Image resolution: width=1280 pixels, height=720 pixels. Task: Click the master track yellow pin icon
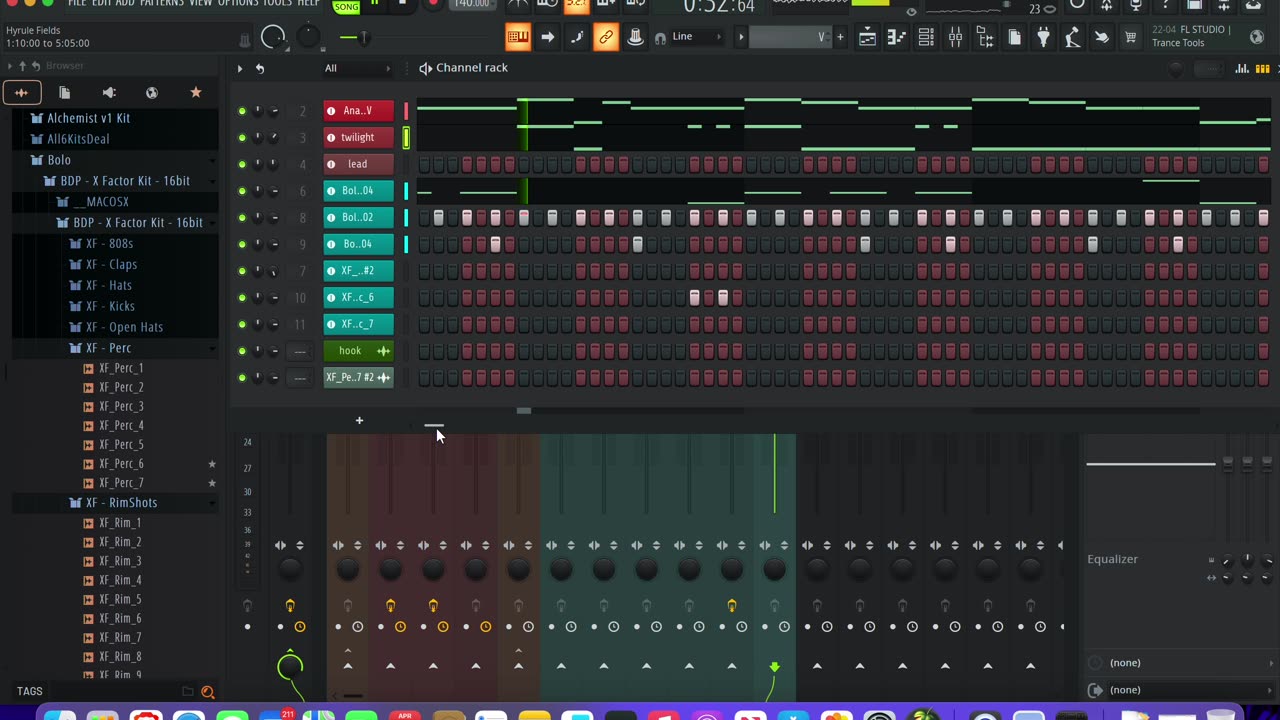coord(290,605)
